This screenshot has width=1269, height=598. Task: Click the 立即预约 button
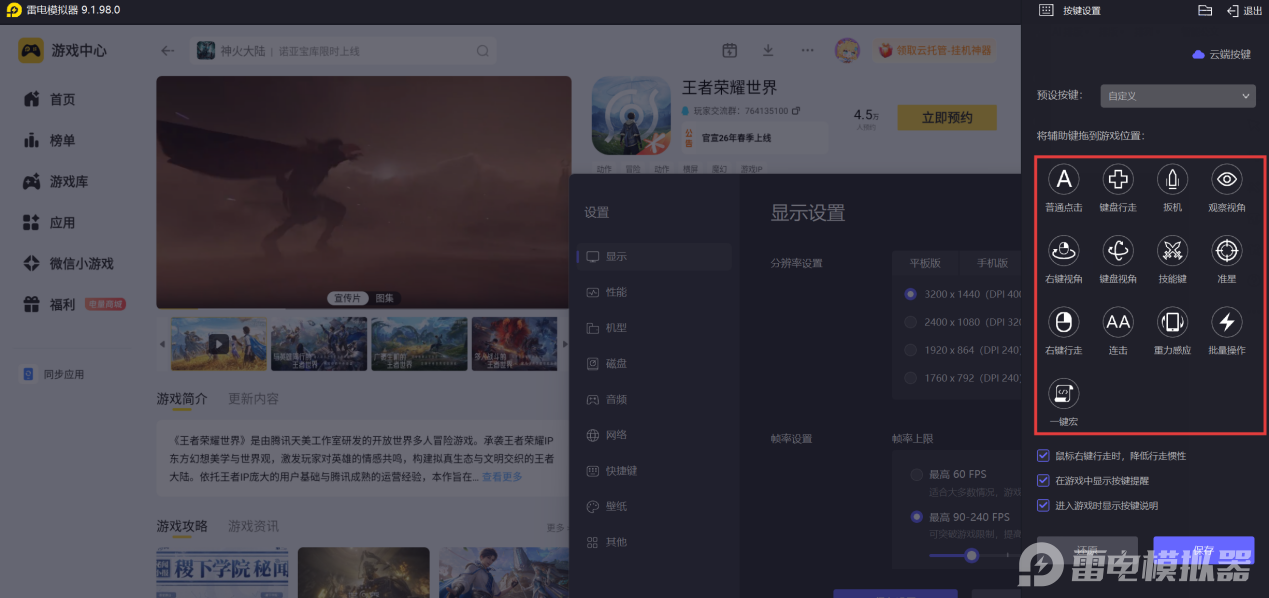[x=946, y=118]
